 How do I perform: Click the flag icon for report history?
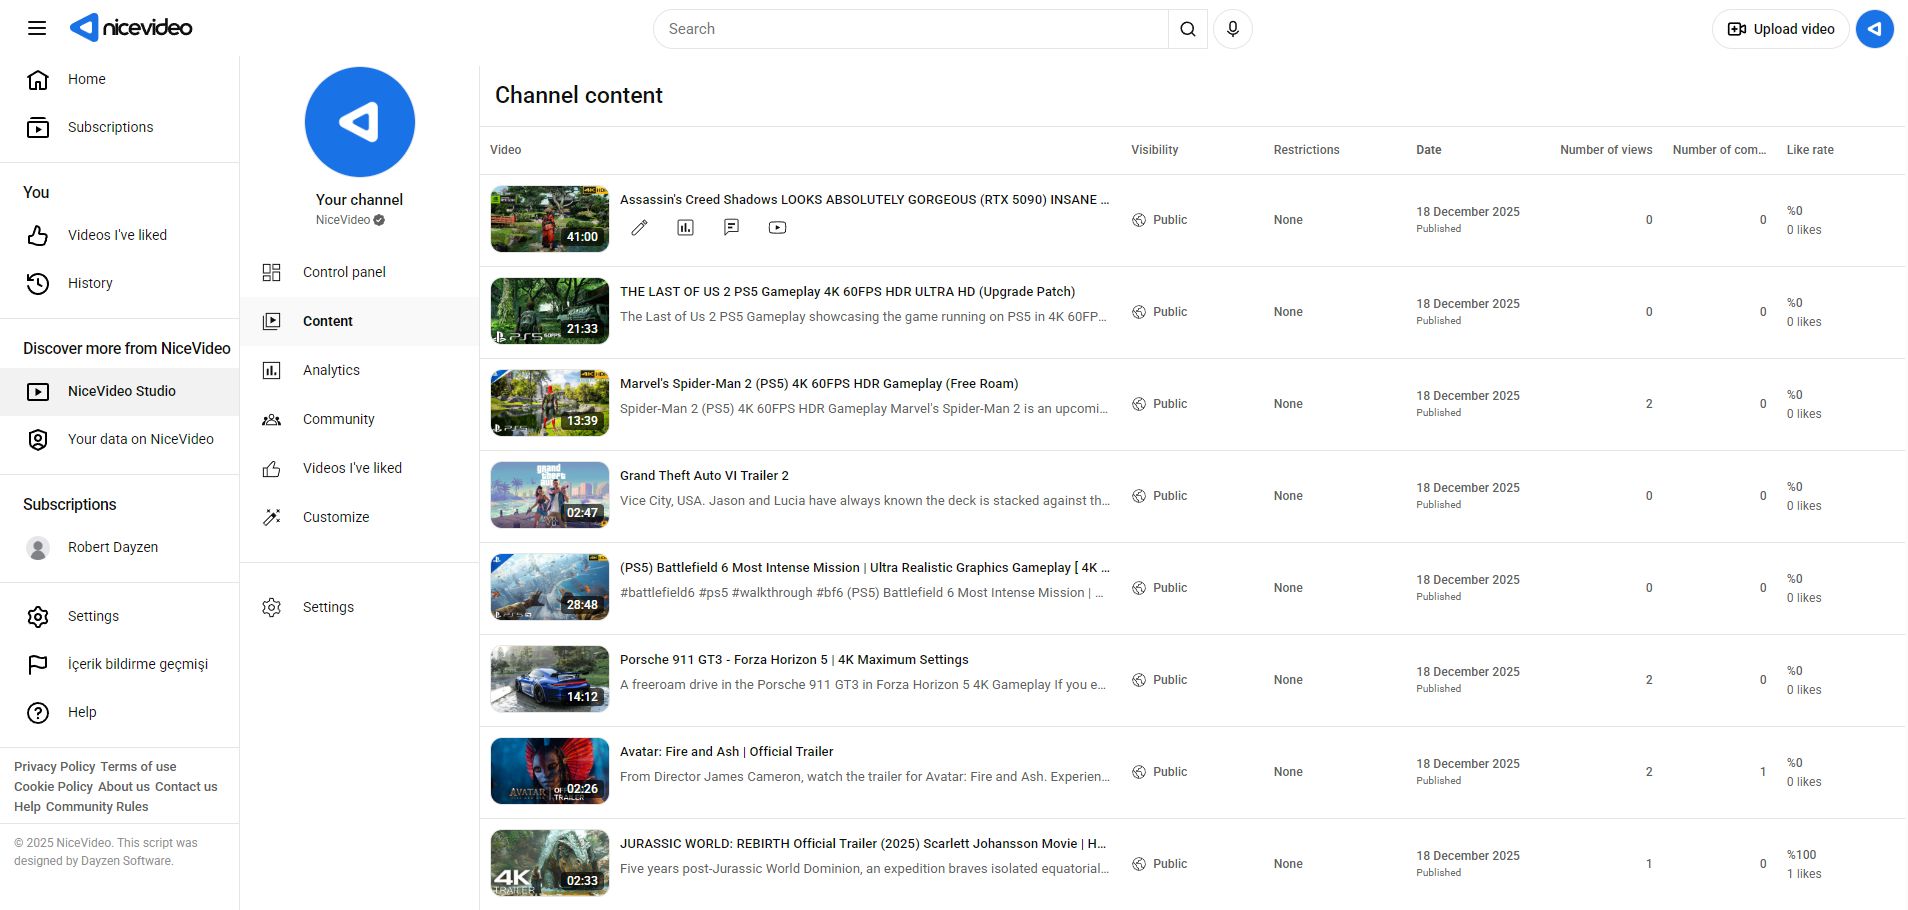coord(38,664)
